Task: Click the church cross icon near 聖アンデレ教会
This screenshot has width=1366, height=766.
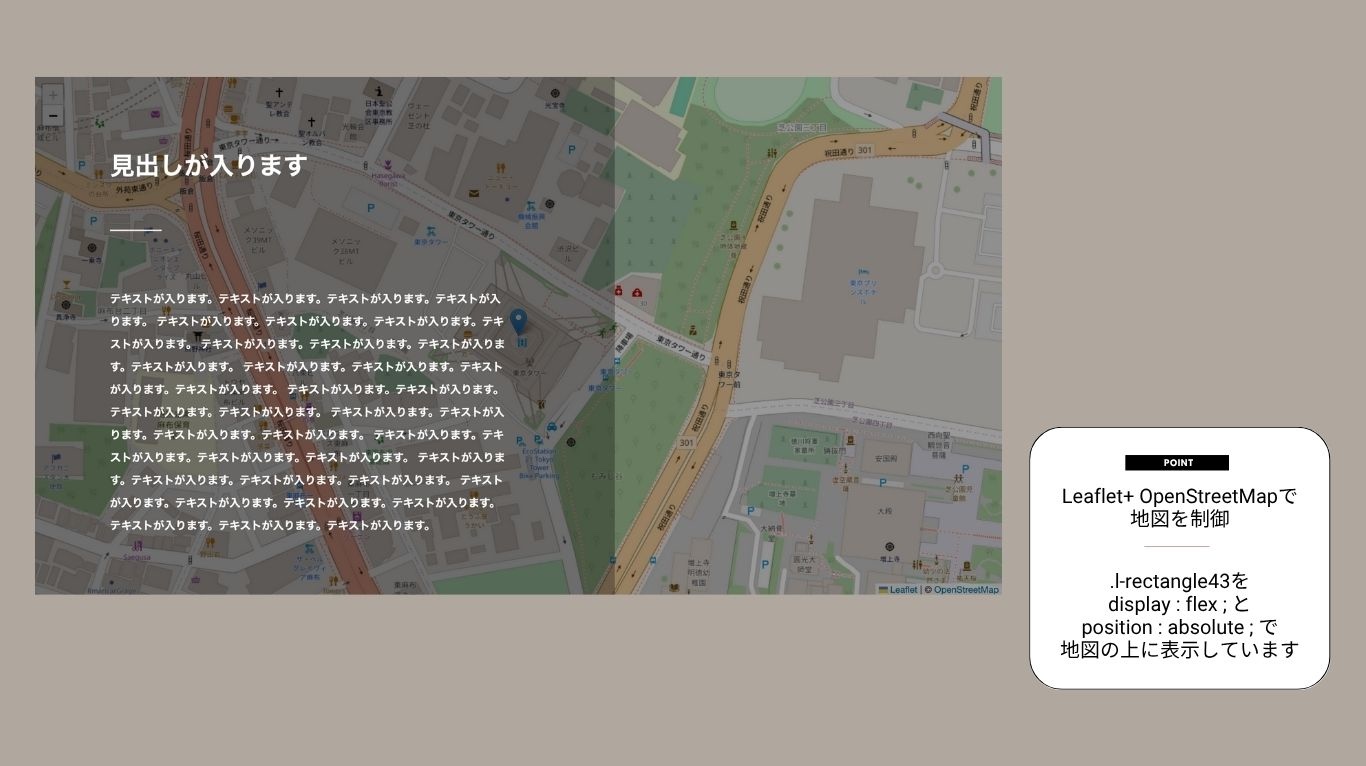Action: (279, 91)
